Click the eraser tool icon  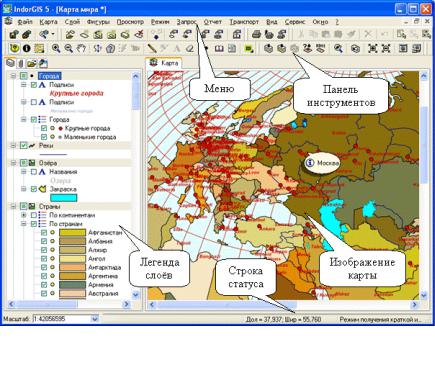coord(190,49)
